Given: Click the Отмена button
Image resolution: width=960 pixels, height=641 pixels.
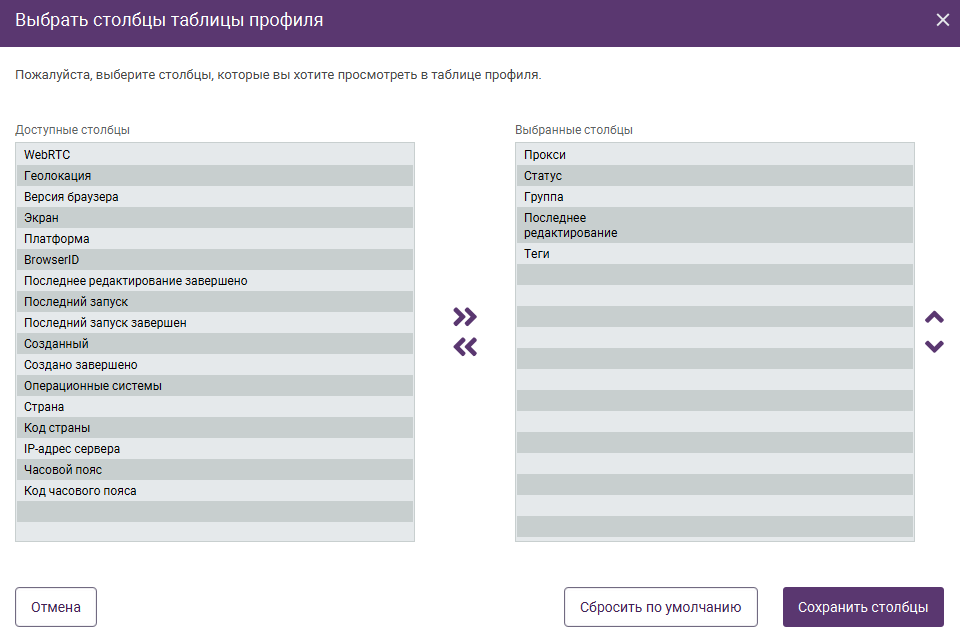Looking at the screenshot, I should [56, 607].
